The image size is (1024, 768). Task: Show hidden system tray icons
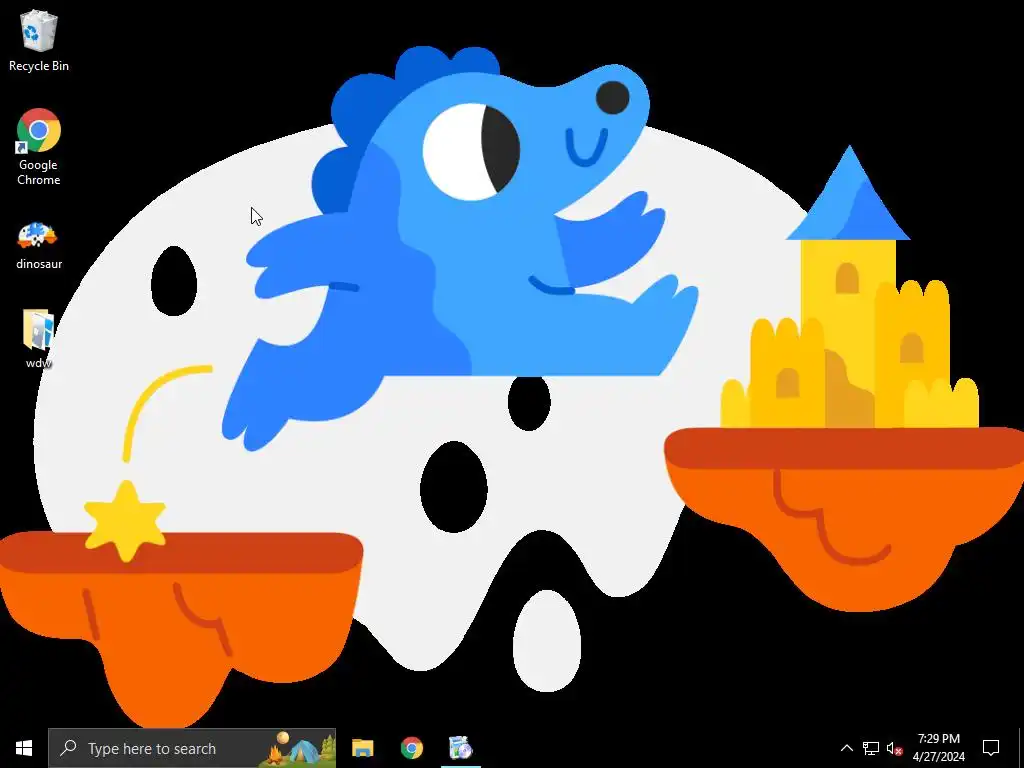pos(846,748)
